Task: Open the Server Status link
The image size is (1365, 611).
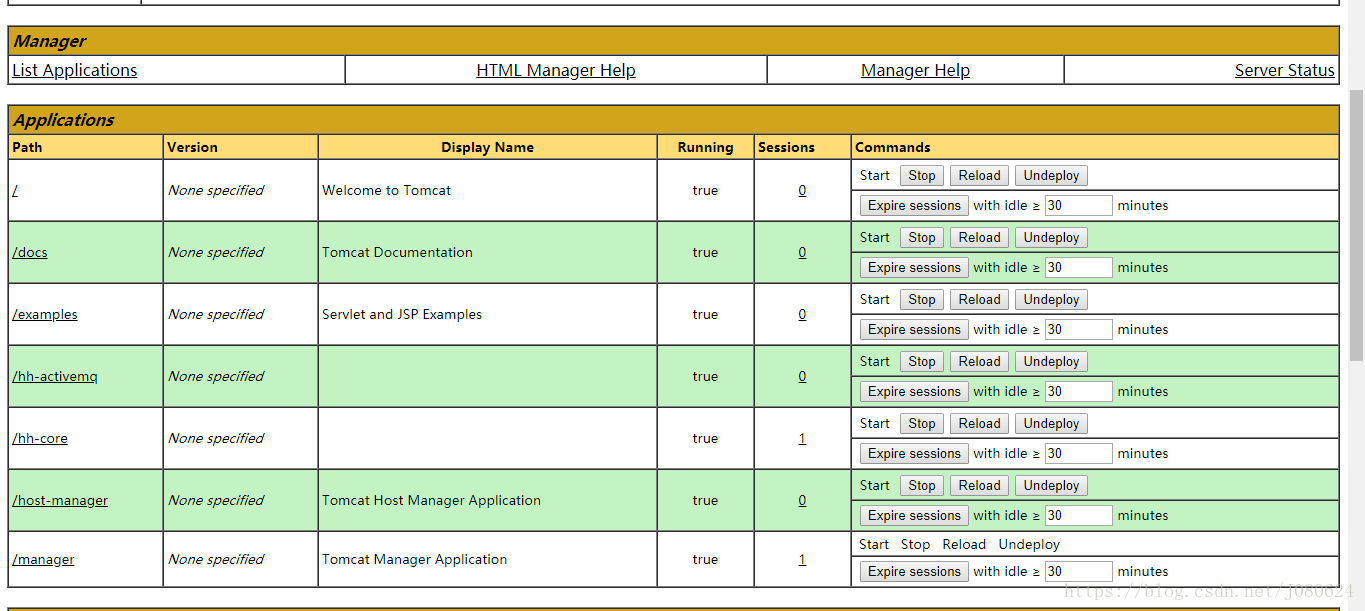Action: click(1285, 70)
